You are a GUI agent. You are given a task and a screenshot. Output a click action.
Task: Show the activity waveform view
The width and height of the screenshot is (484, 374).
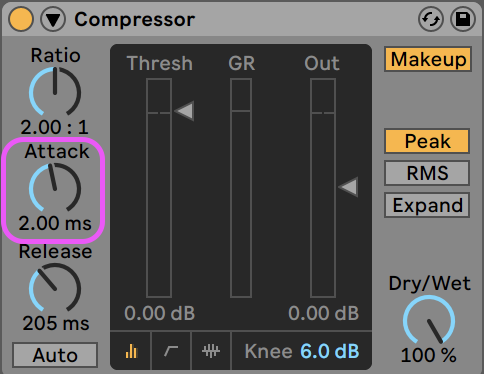(x=211, y=351)
